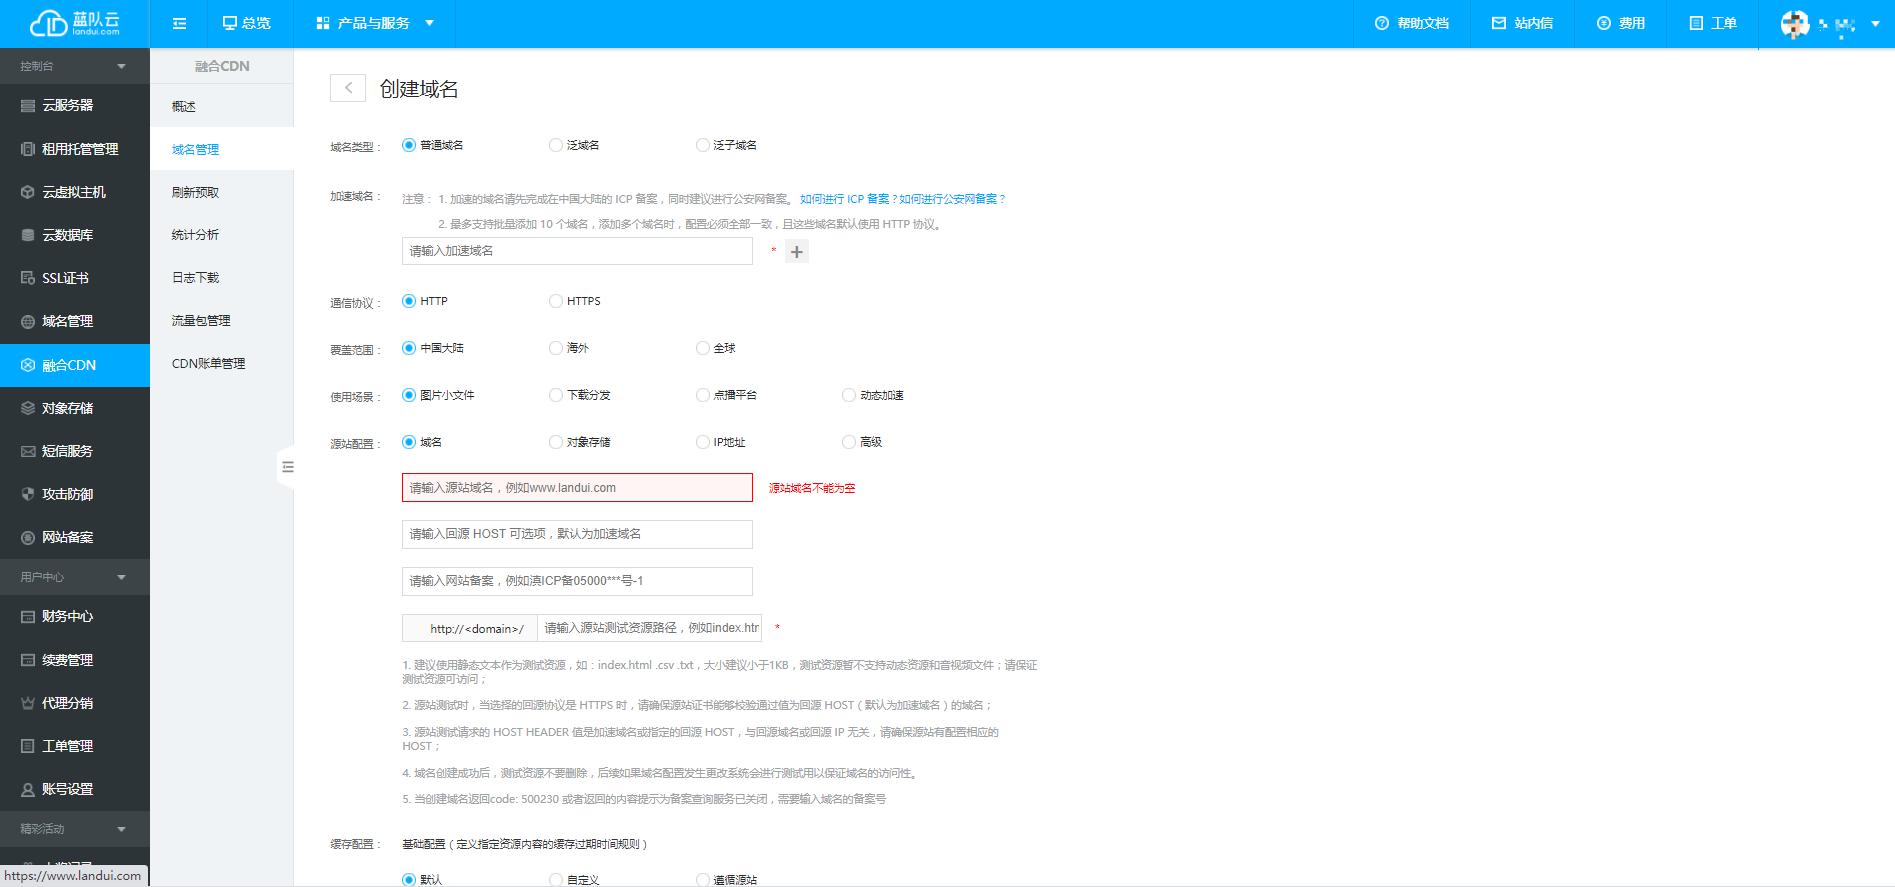
Task: Click the 云服务器 server icon
Action: pos(28,105)
